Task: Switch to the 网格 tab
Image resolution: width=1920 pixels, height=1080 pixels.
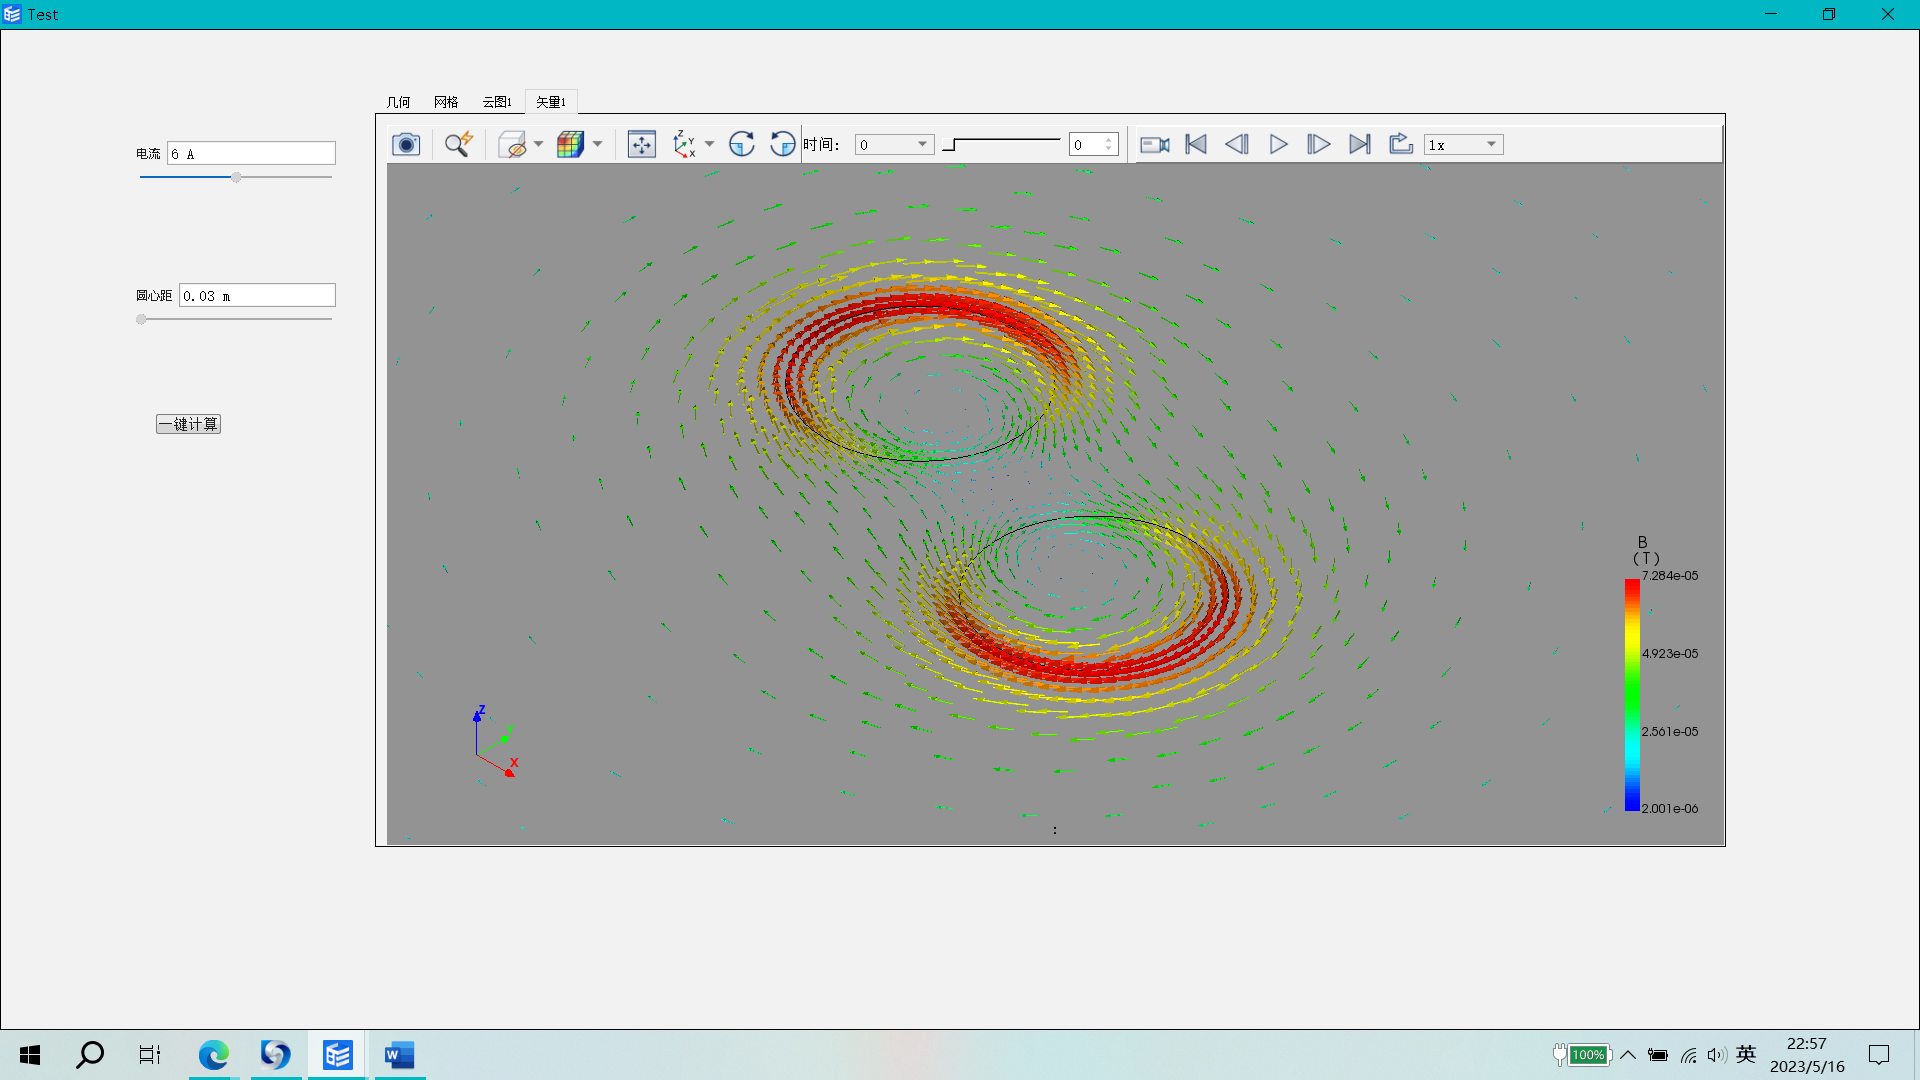Action: (x=446, y=102)
